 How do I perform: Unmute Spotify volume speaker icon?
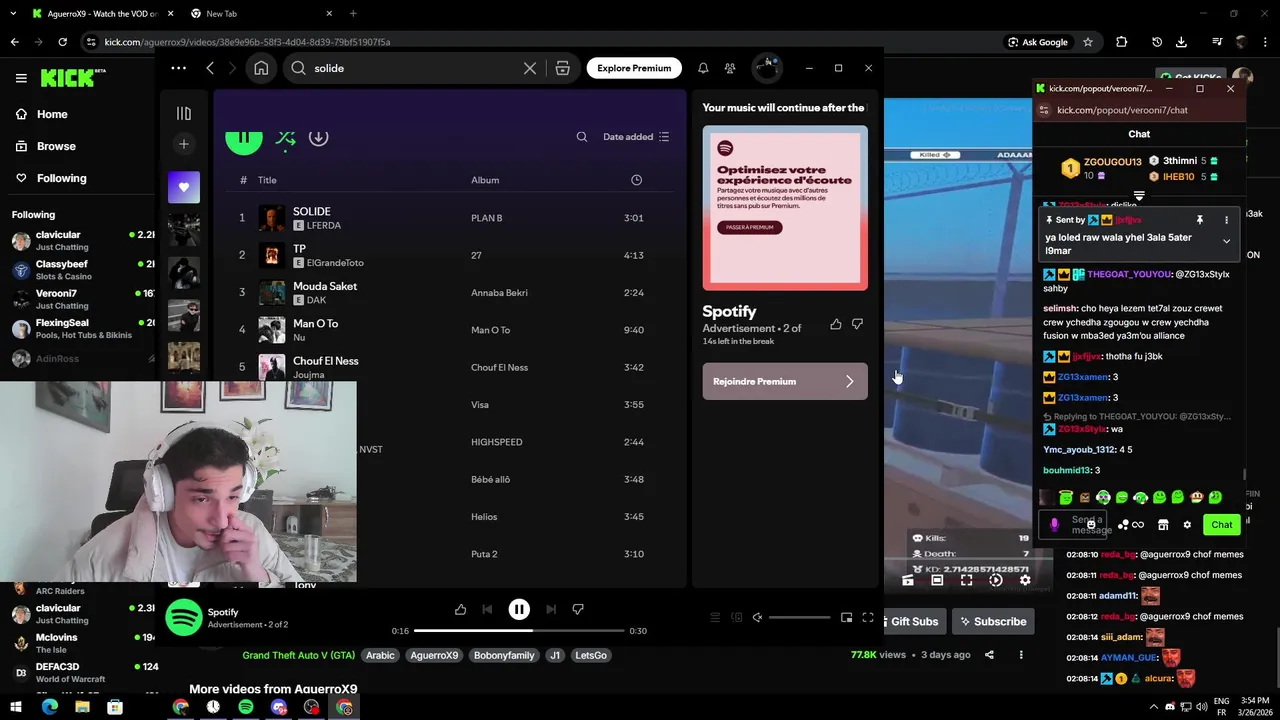757,617
